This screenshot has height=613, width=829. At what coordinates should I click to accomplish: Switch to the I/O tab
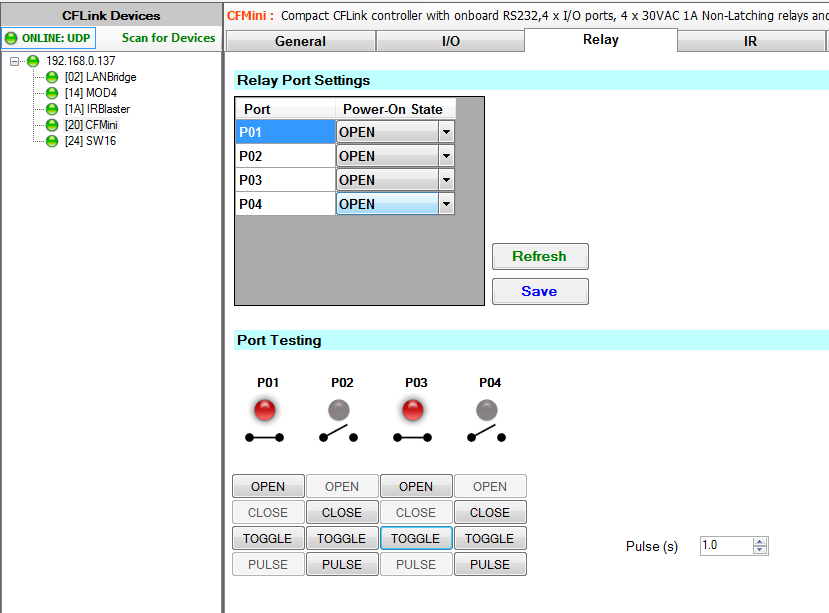450,41
